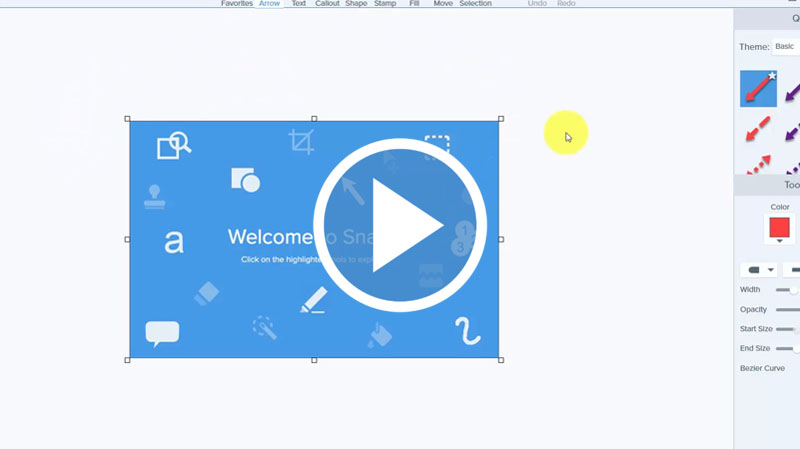Viewport: 800px width, 449px height.
Task: Select the solid red arrow quick style
Action: tap(758, 89)
